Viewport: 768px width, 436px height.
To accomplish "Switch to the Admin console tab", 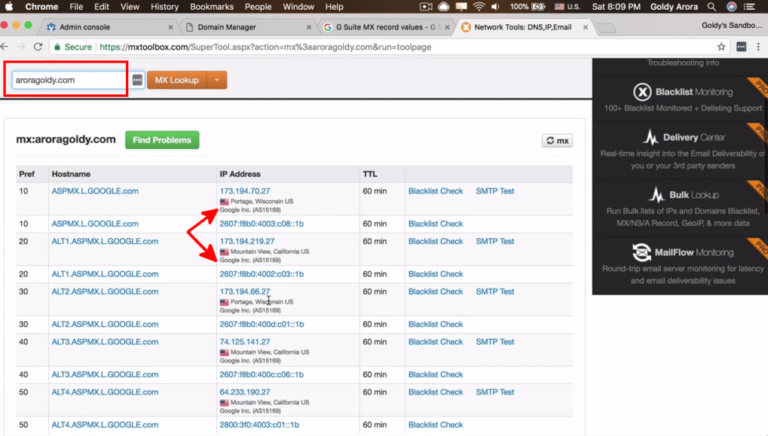I will click(x=108, y=27).
